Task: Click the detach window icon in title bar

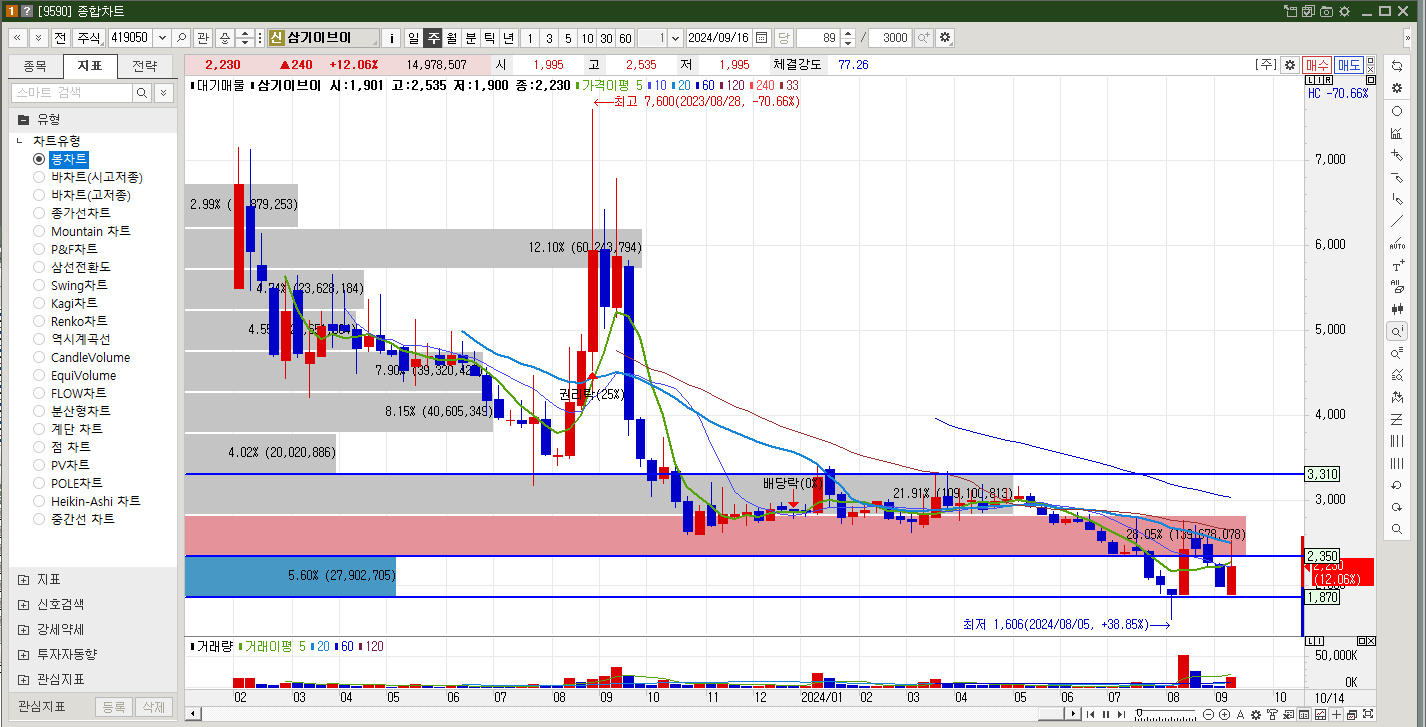Action: click(1290, 11)
